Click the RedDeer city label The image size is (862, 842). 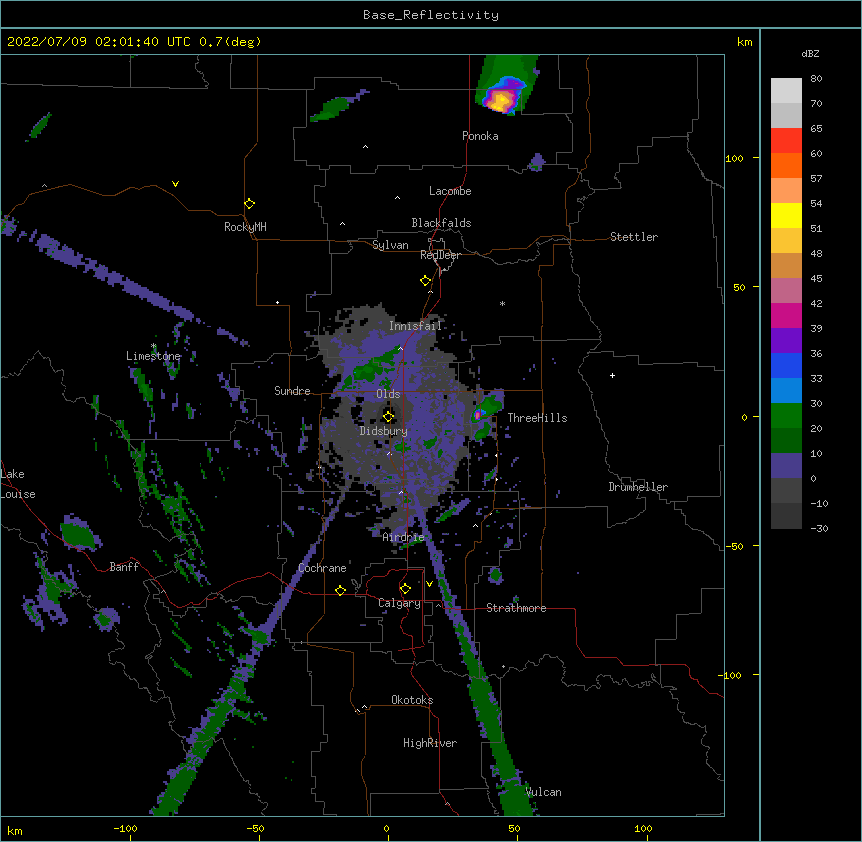440,255
